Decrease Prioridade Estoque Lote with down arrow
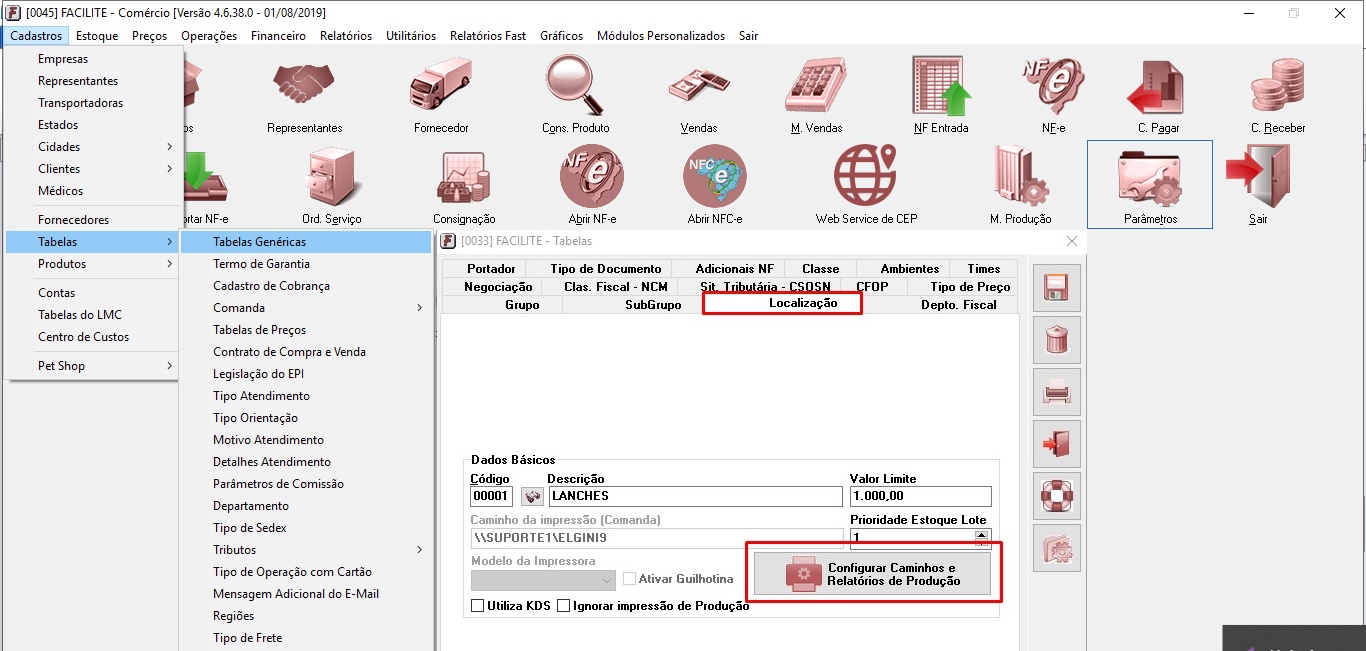This screenshot has height=651, width=1366. tap(982, 545)
